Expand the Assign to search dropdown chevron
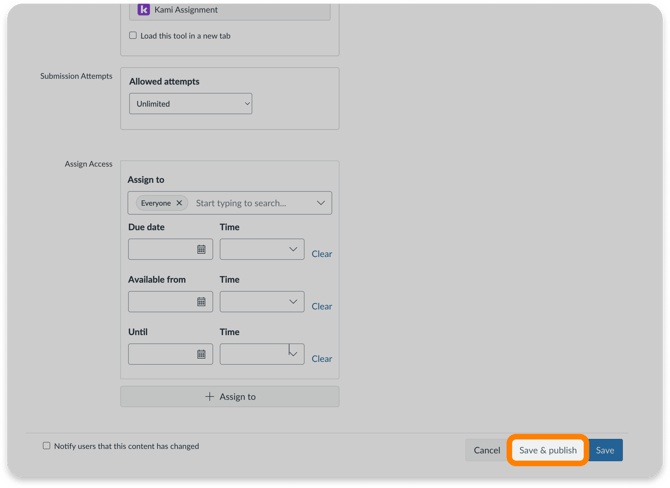The width and height of the screenshot is (670, 488). [x=320, y=203]
